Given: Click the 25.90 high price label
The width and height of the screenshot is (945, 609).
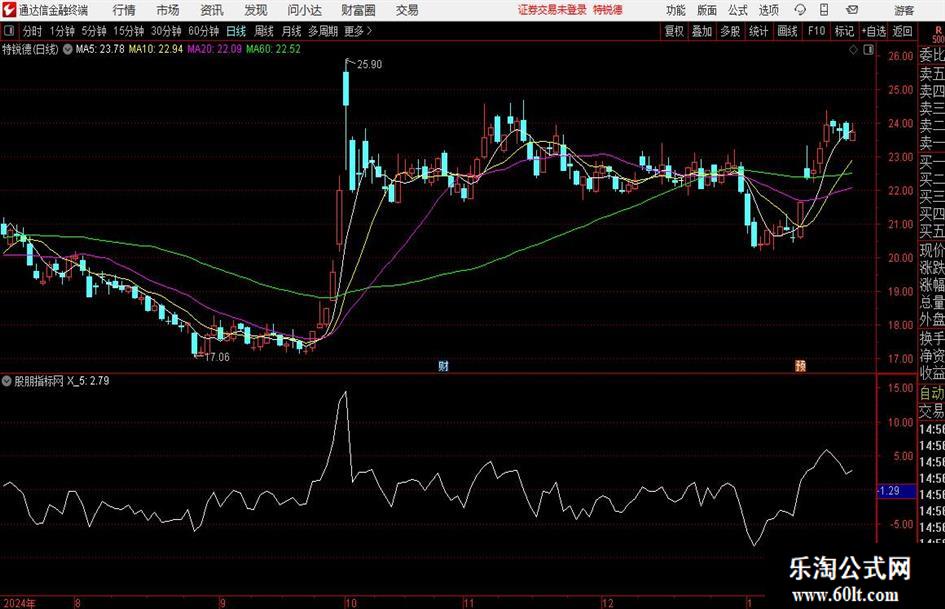Looking at the screenshot, I should pyautogui.click(x=369, y=65).
